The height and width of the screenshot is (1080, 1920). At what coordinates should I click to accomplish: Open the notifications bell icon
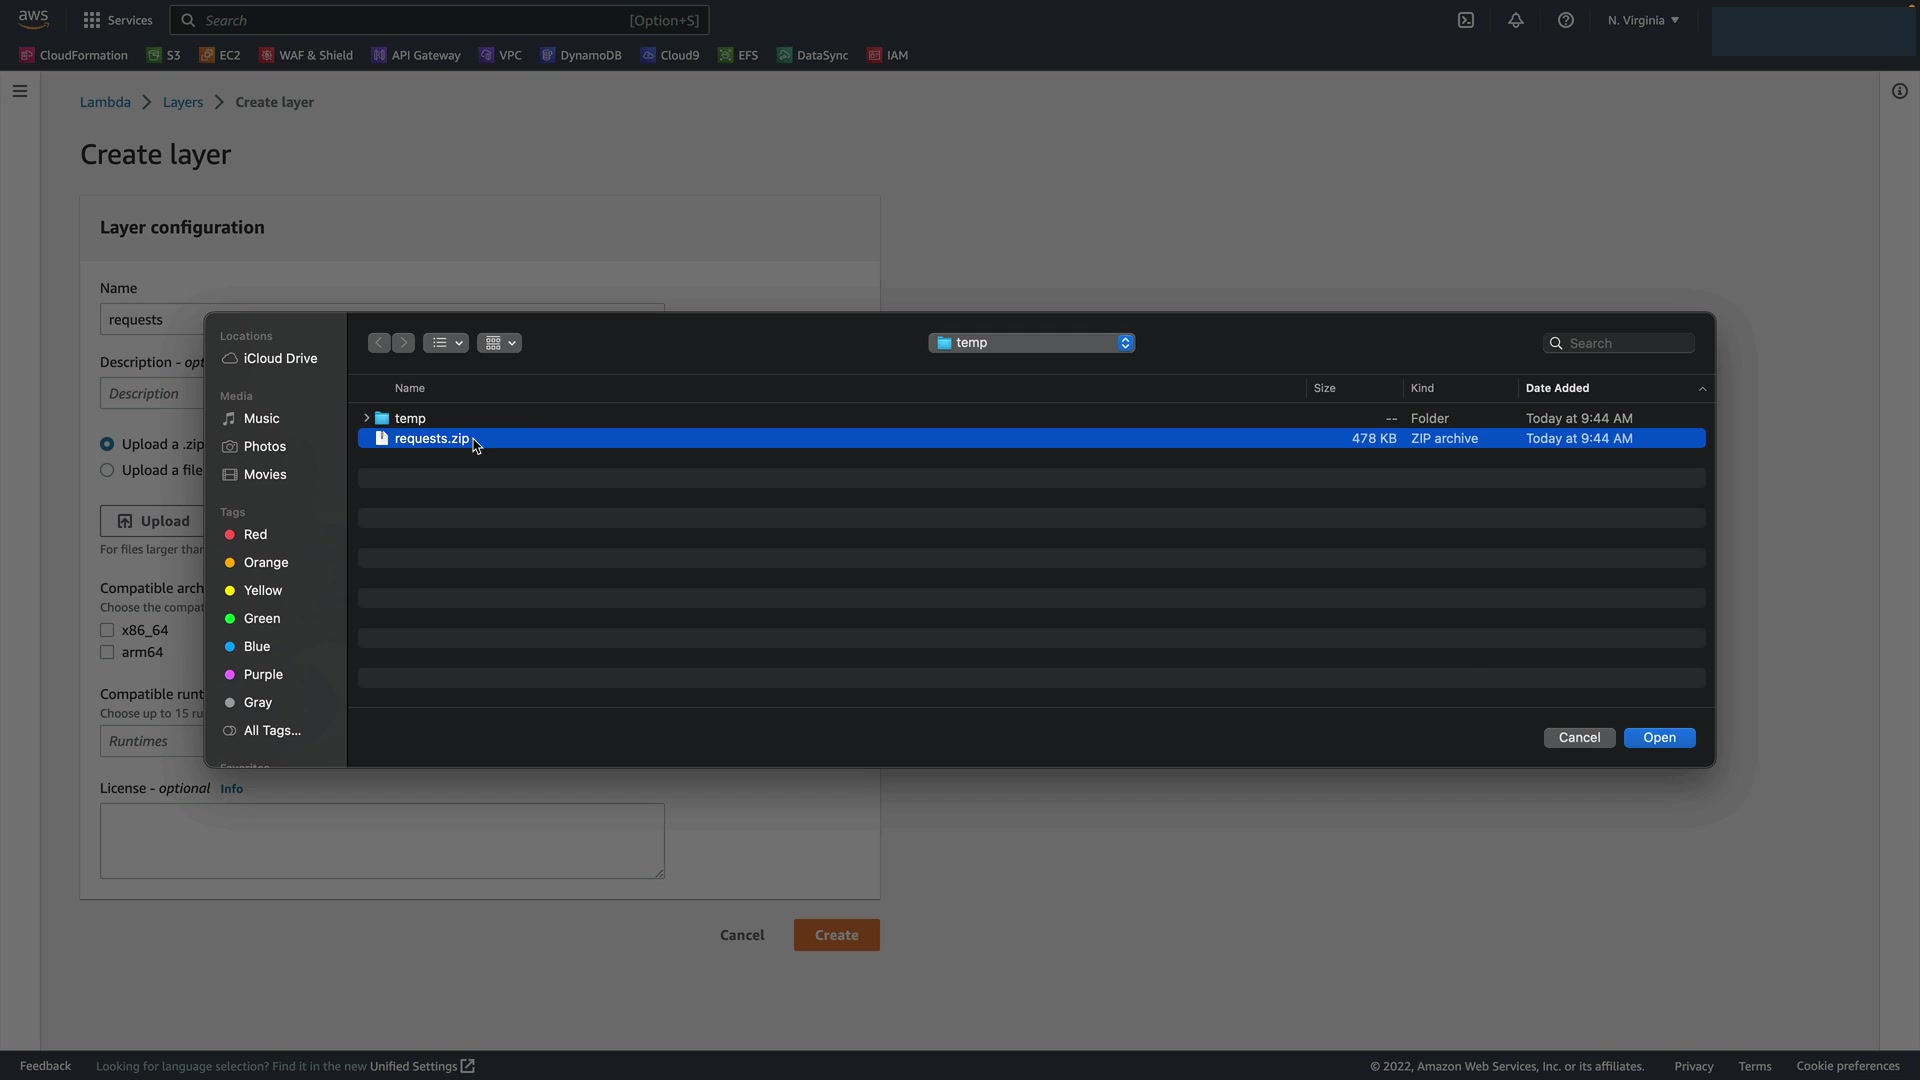[x=1516, y=20]
